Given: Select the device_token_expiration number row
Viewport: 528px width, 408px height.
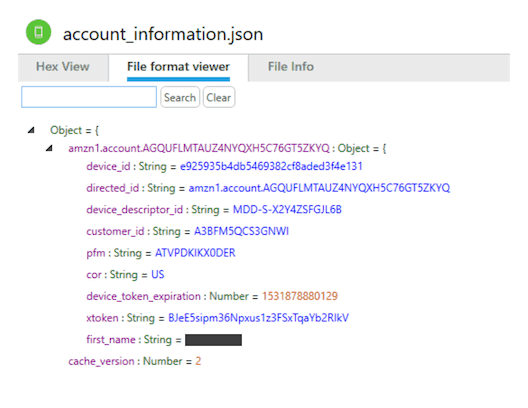Looking at the screenshot, I should point(212,296).
